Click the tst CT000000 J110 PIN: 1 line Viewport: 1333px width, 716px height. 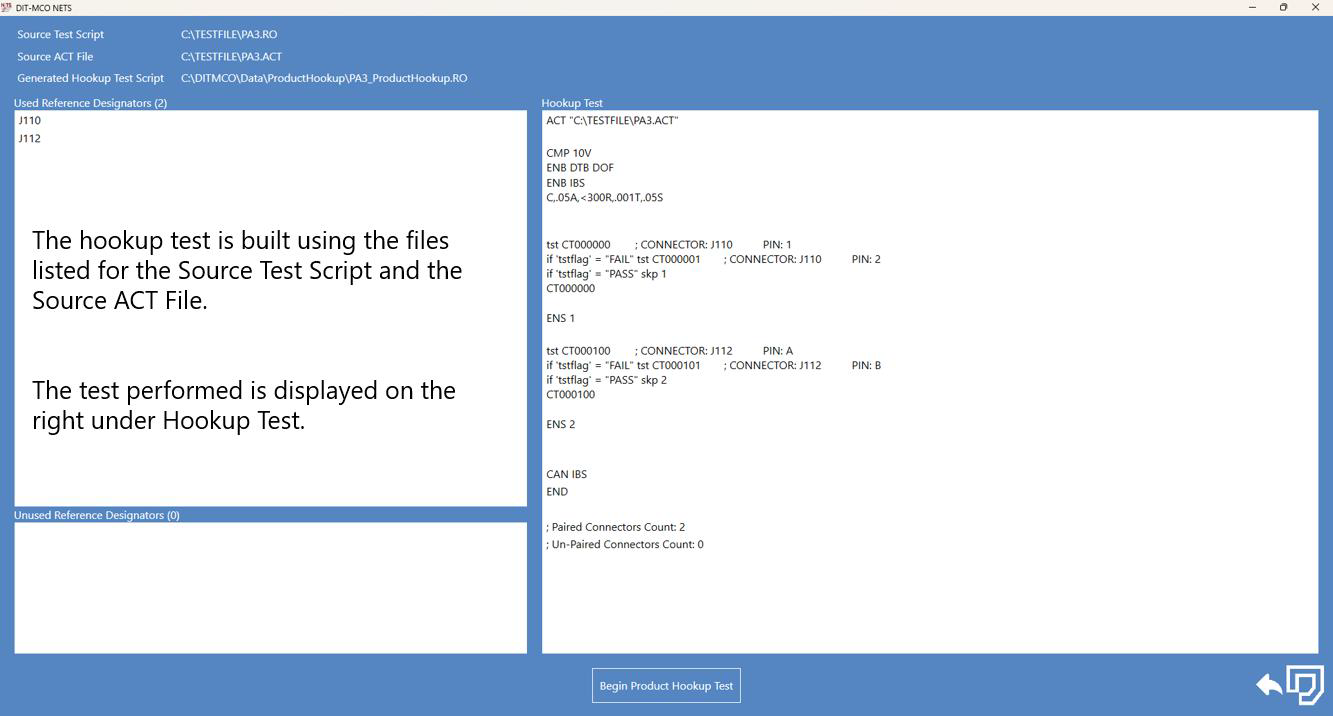tap(669, 244)
